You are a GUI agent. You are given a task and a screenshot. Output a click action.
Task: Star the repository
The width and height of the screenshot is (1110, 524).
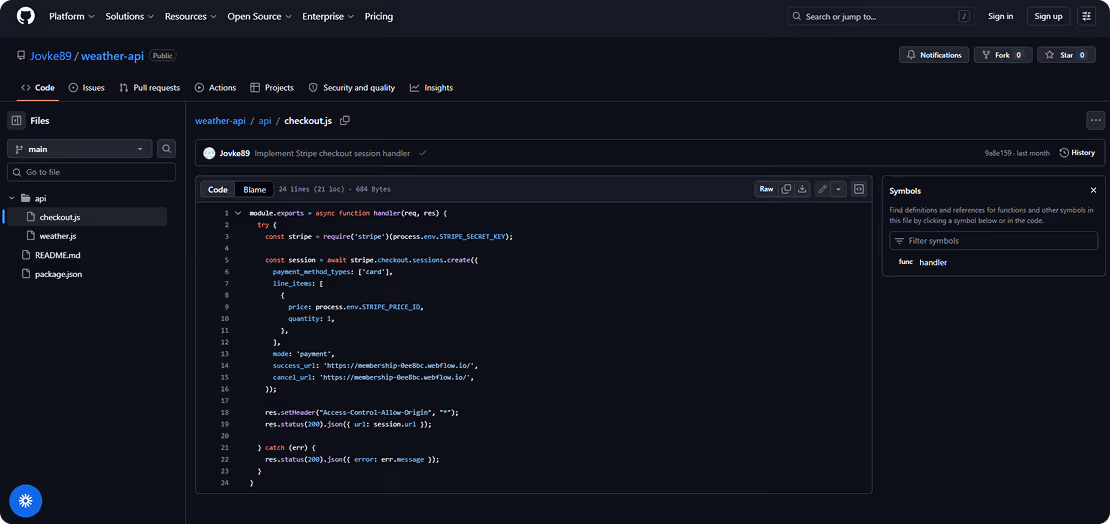pyautogui.click(x=1066, y=55)
